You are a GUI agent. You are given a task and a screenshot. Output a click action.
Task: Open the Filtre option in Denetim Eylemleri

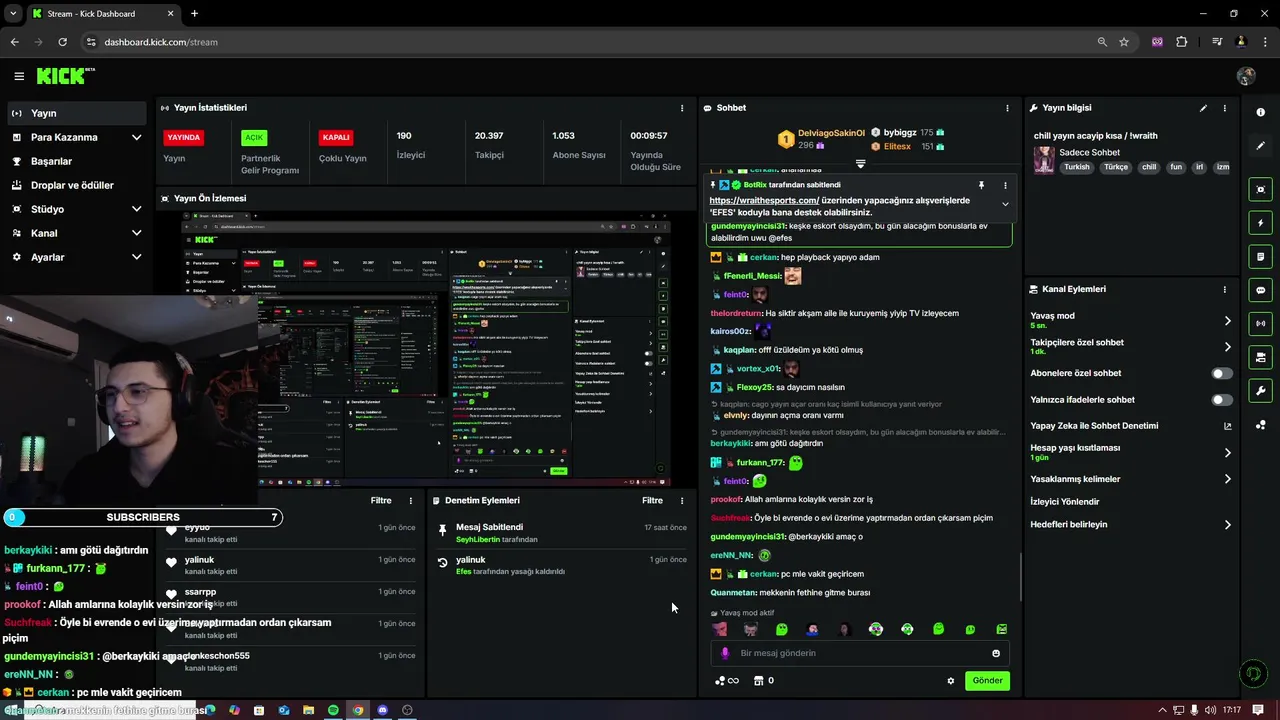pos(652,500)
